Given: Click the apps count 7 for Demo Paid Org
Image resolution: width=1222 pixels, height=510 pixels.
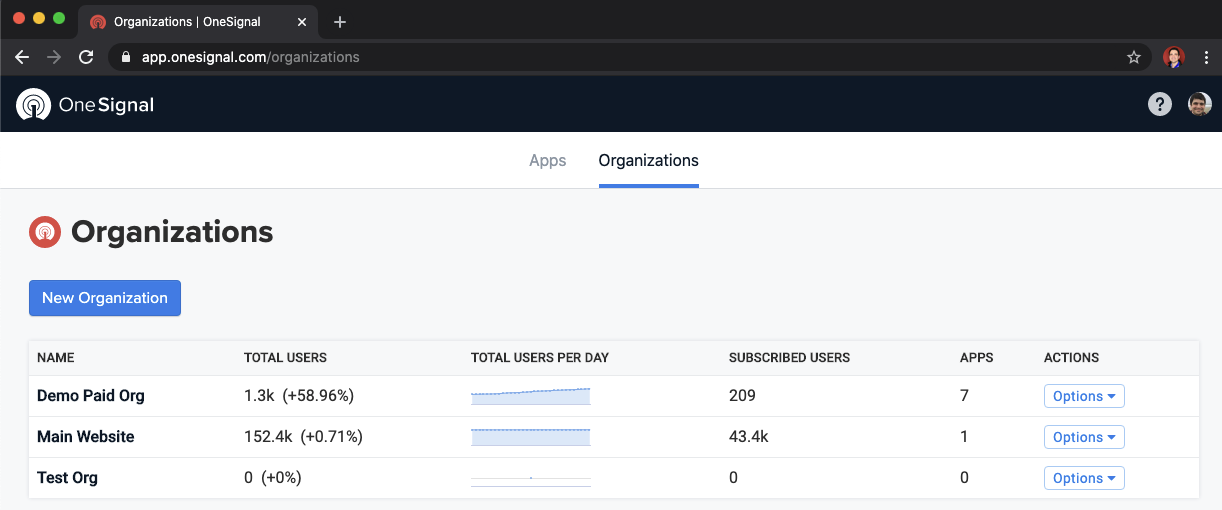Looking at the screenshot, I should coord(965,396).
